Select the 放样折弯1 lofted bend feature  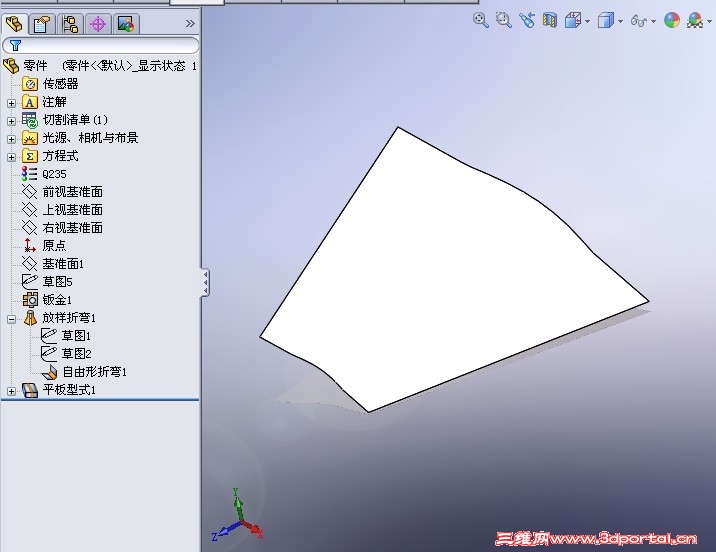tap(59, 318)
